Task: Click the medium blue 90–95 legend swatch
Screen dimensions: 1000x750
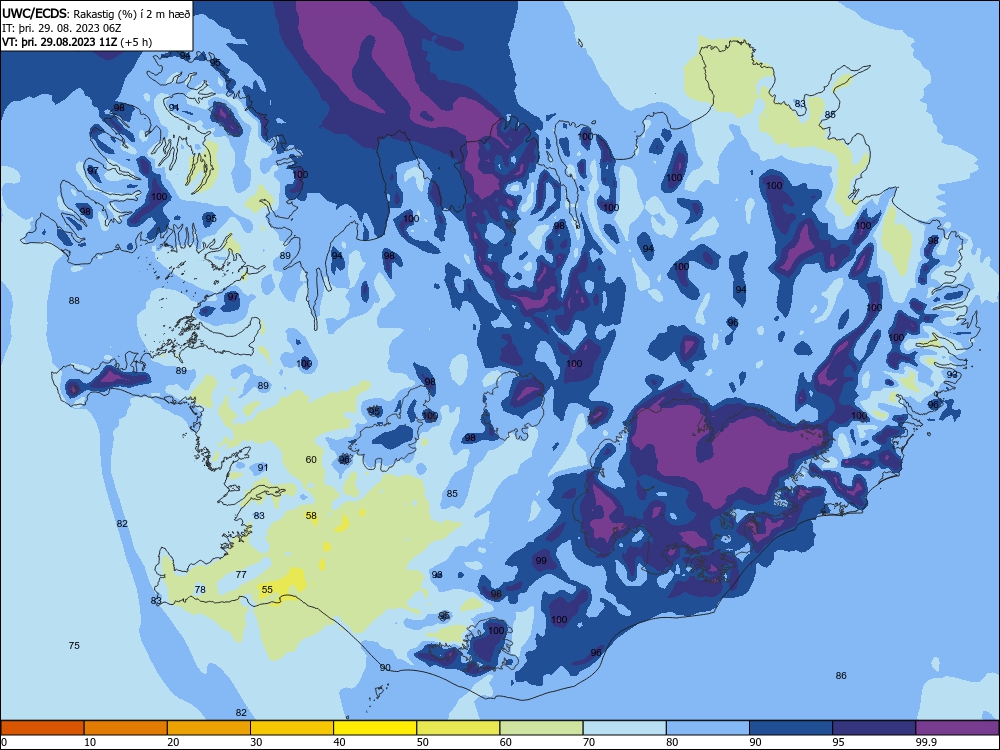Action: [x=791, y=728]
